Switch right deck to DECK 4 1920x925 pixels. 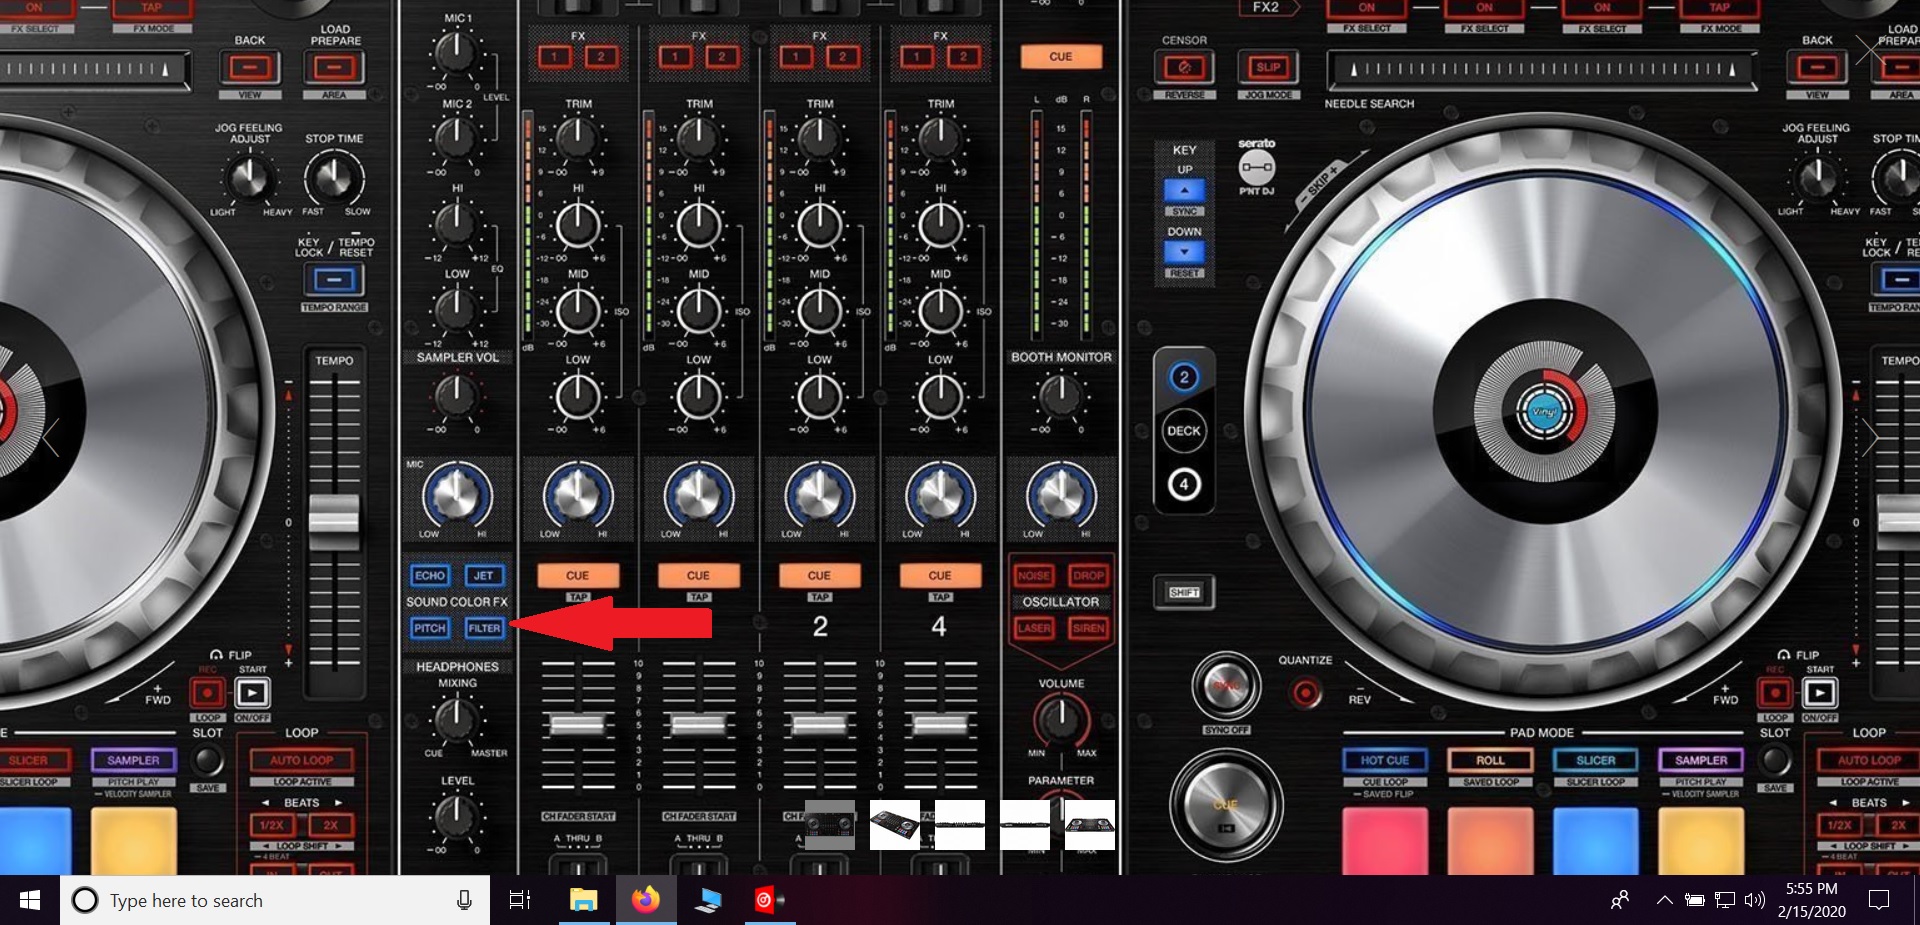coord(1184,485)
